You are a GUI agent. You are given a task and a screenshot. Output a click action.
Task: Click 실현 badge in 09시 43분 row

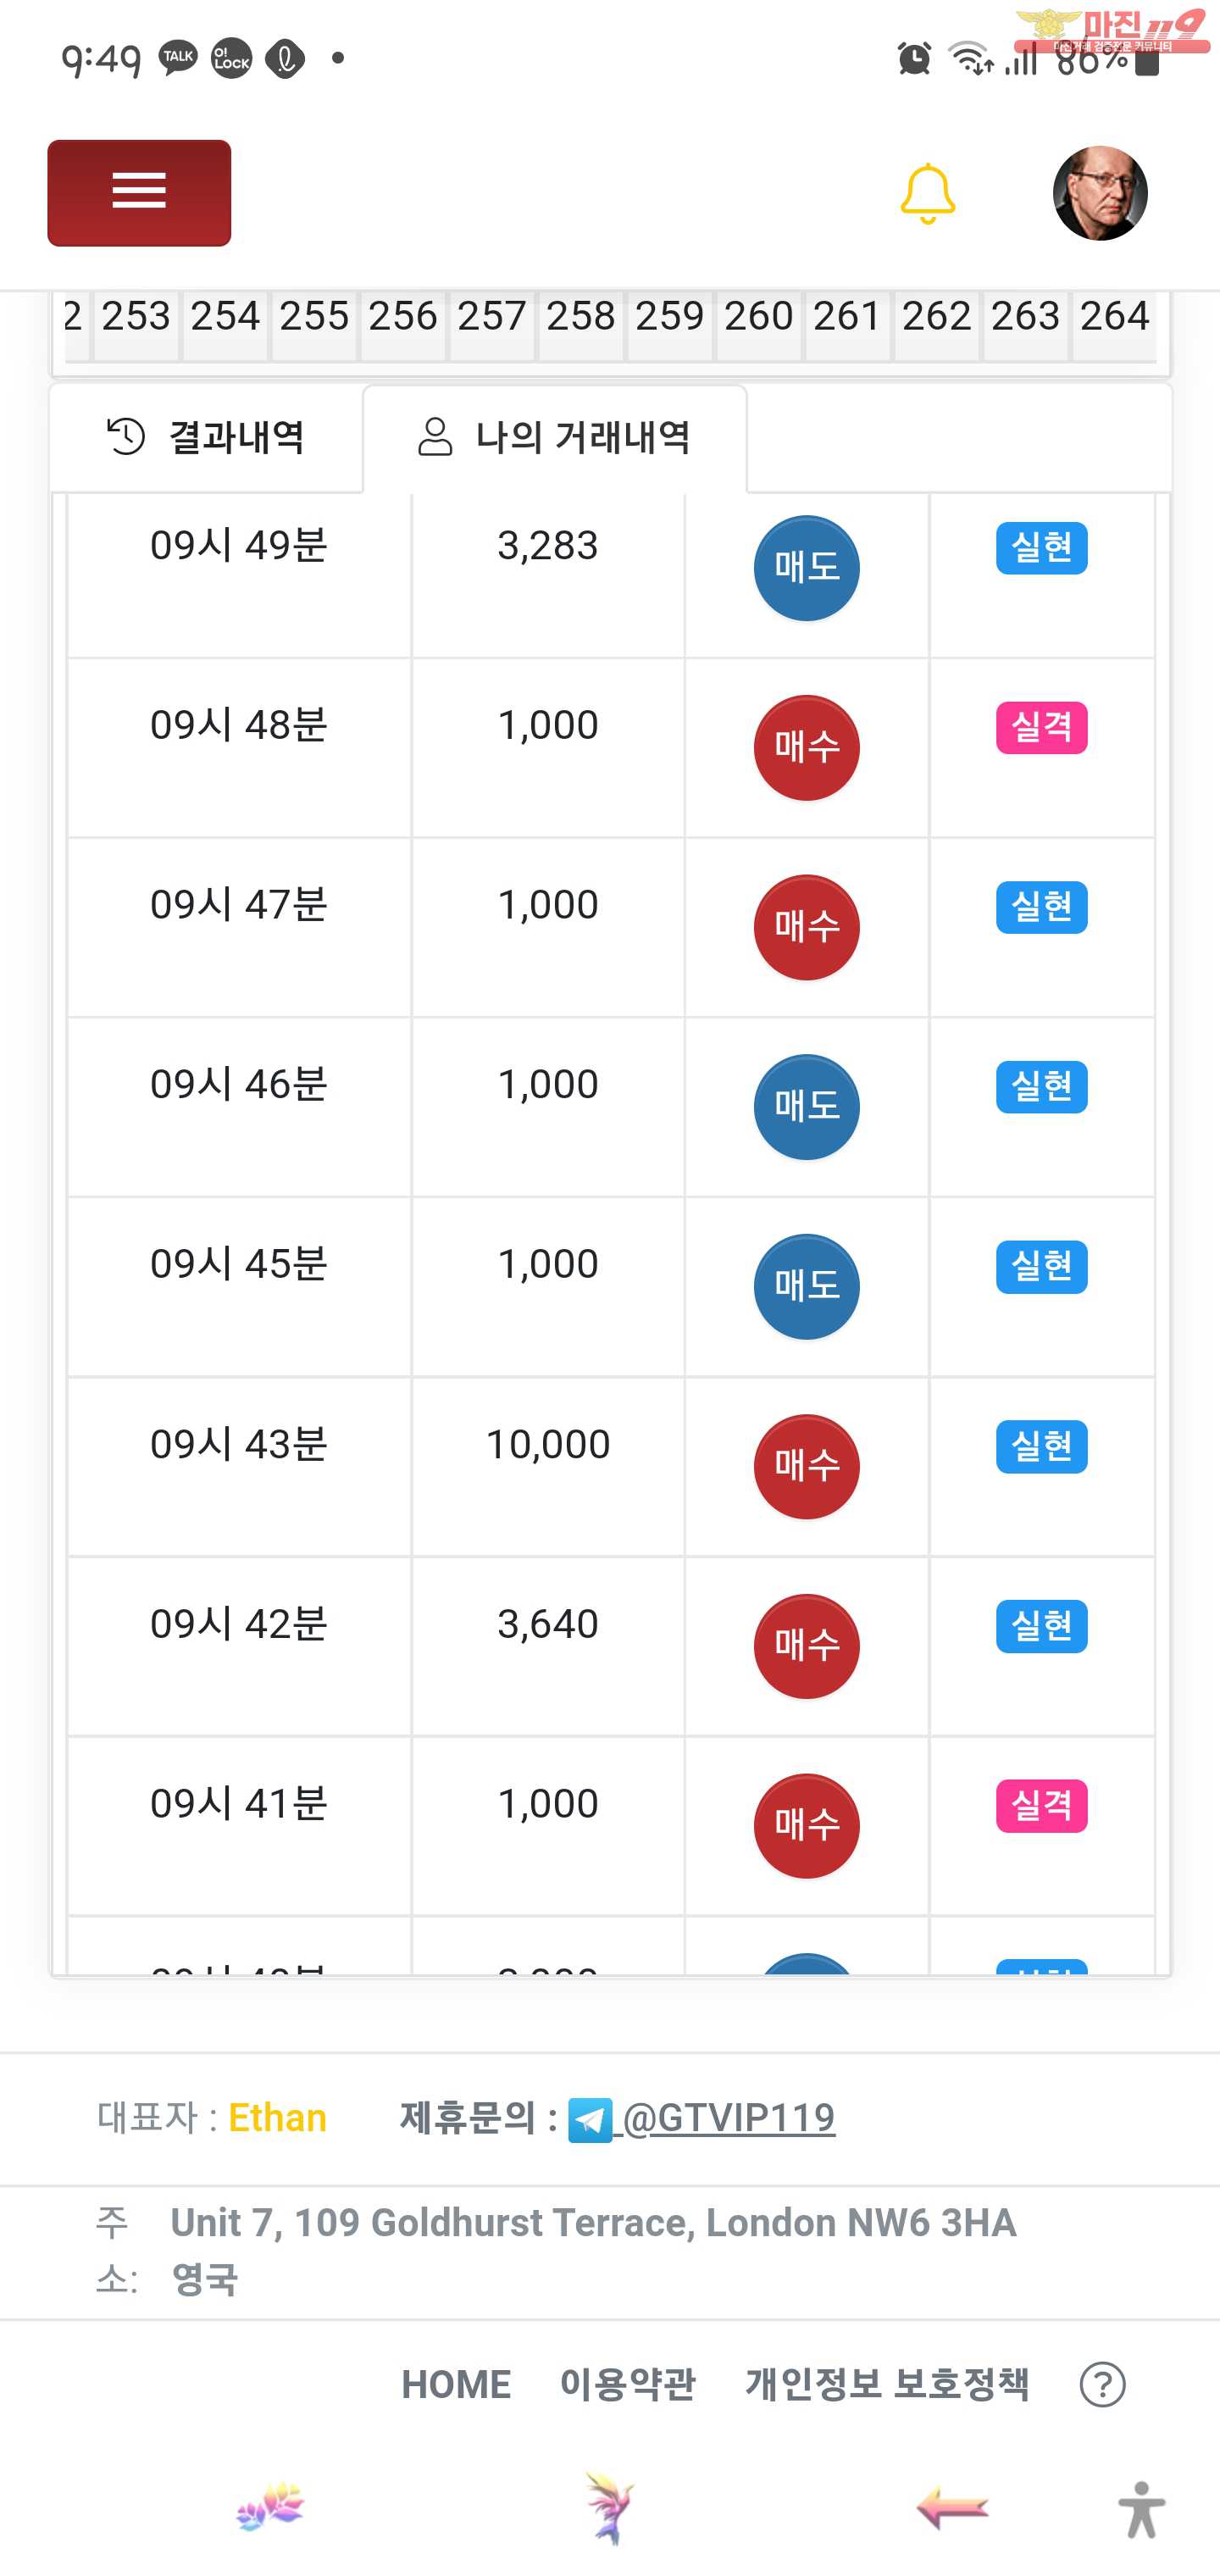pyautogui.click(x=1041, y=1446)
